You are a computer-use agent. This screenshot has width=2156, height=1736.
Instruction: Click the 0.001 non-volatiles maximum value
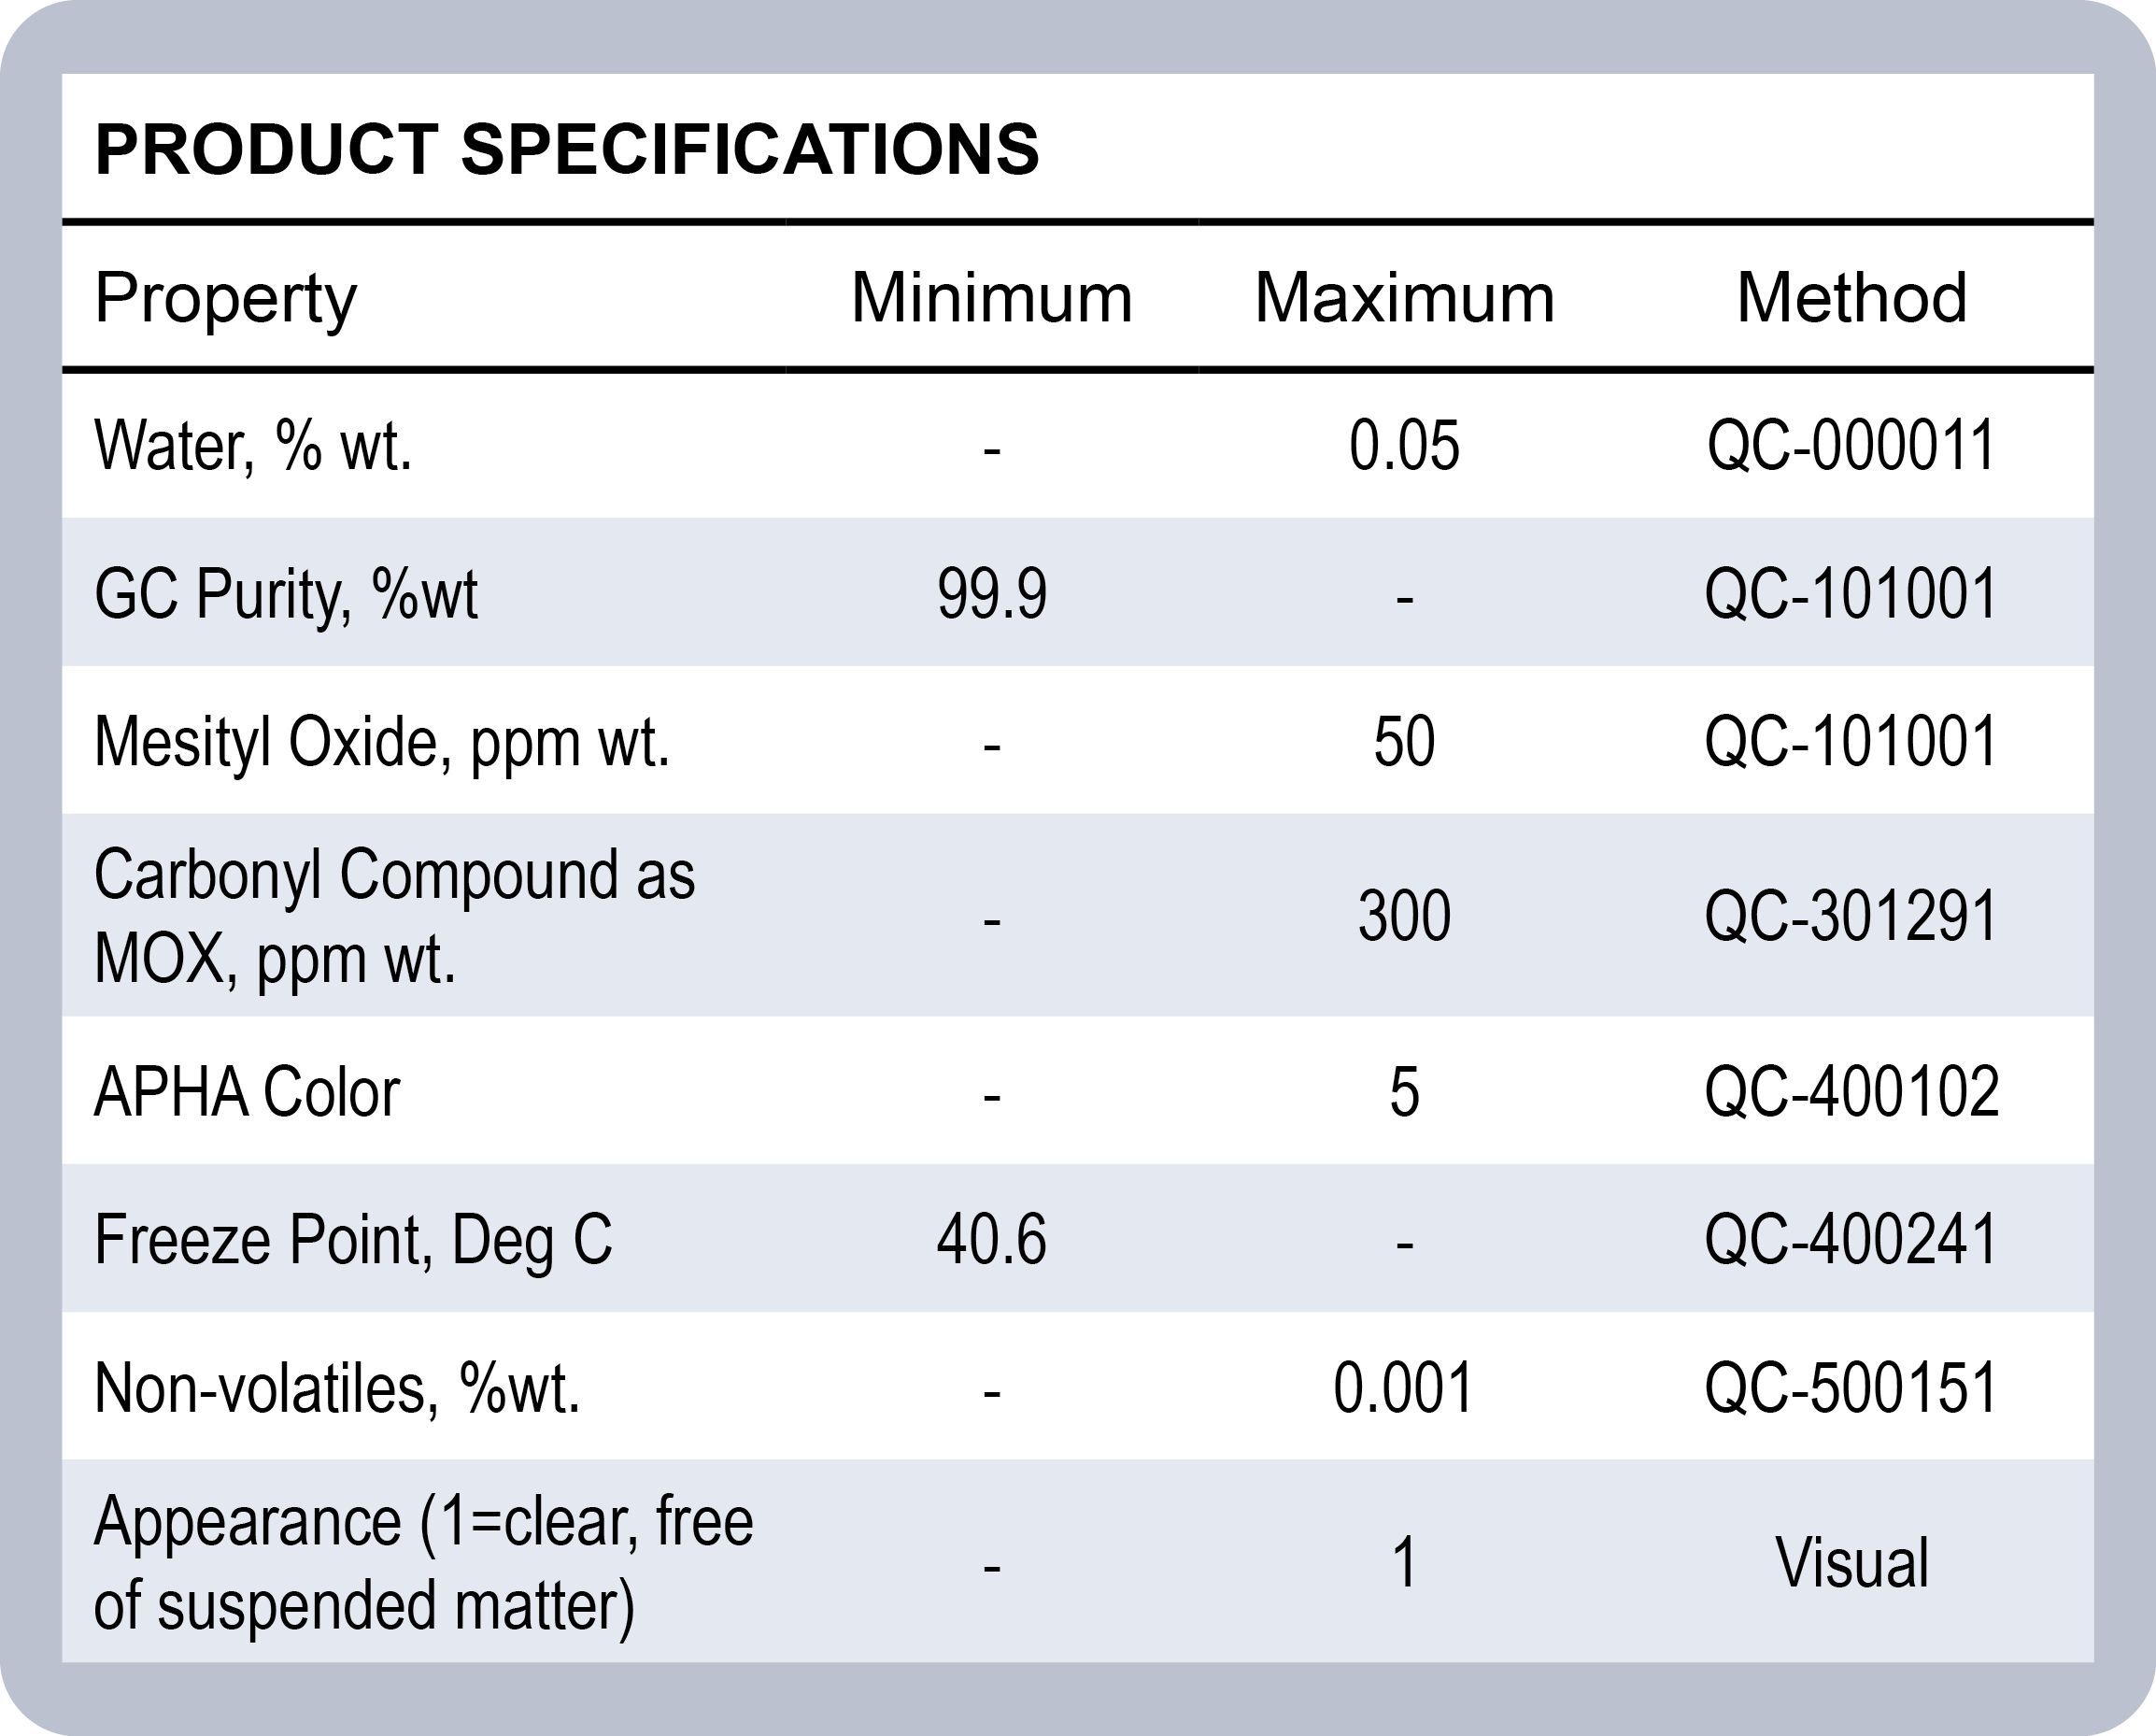point(1404,1388)
